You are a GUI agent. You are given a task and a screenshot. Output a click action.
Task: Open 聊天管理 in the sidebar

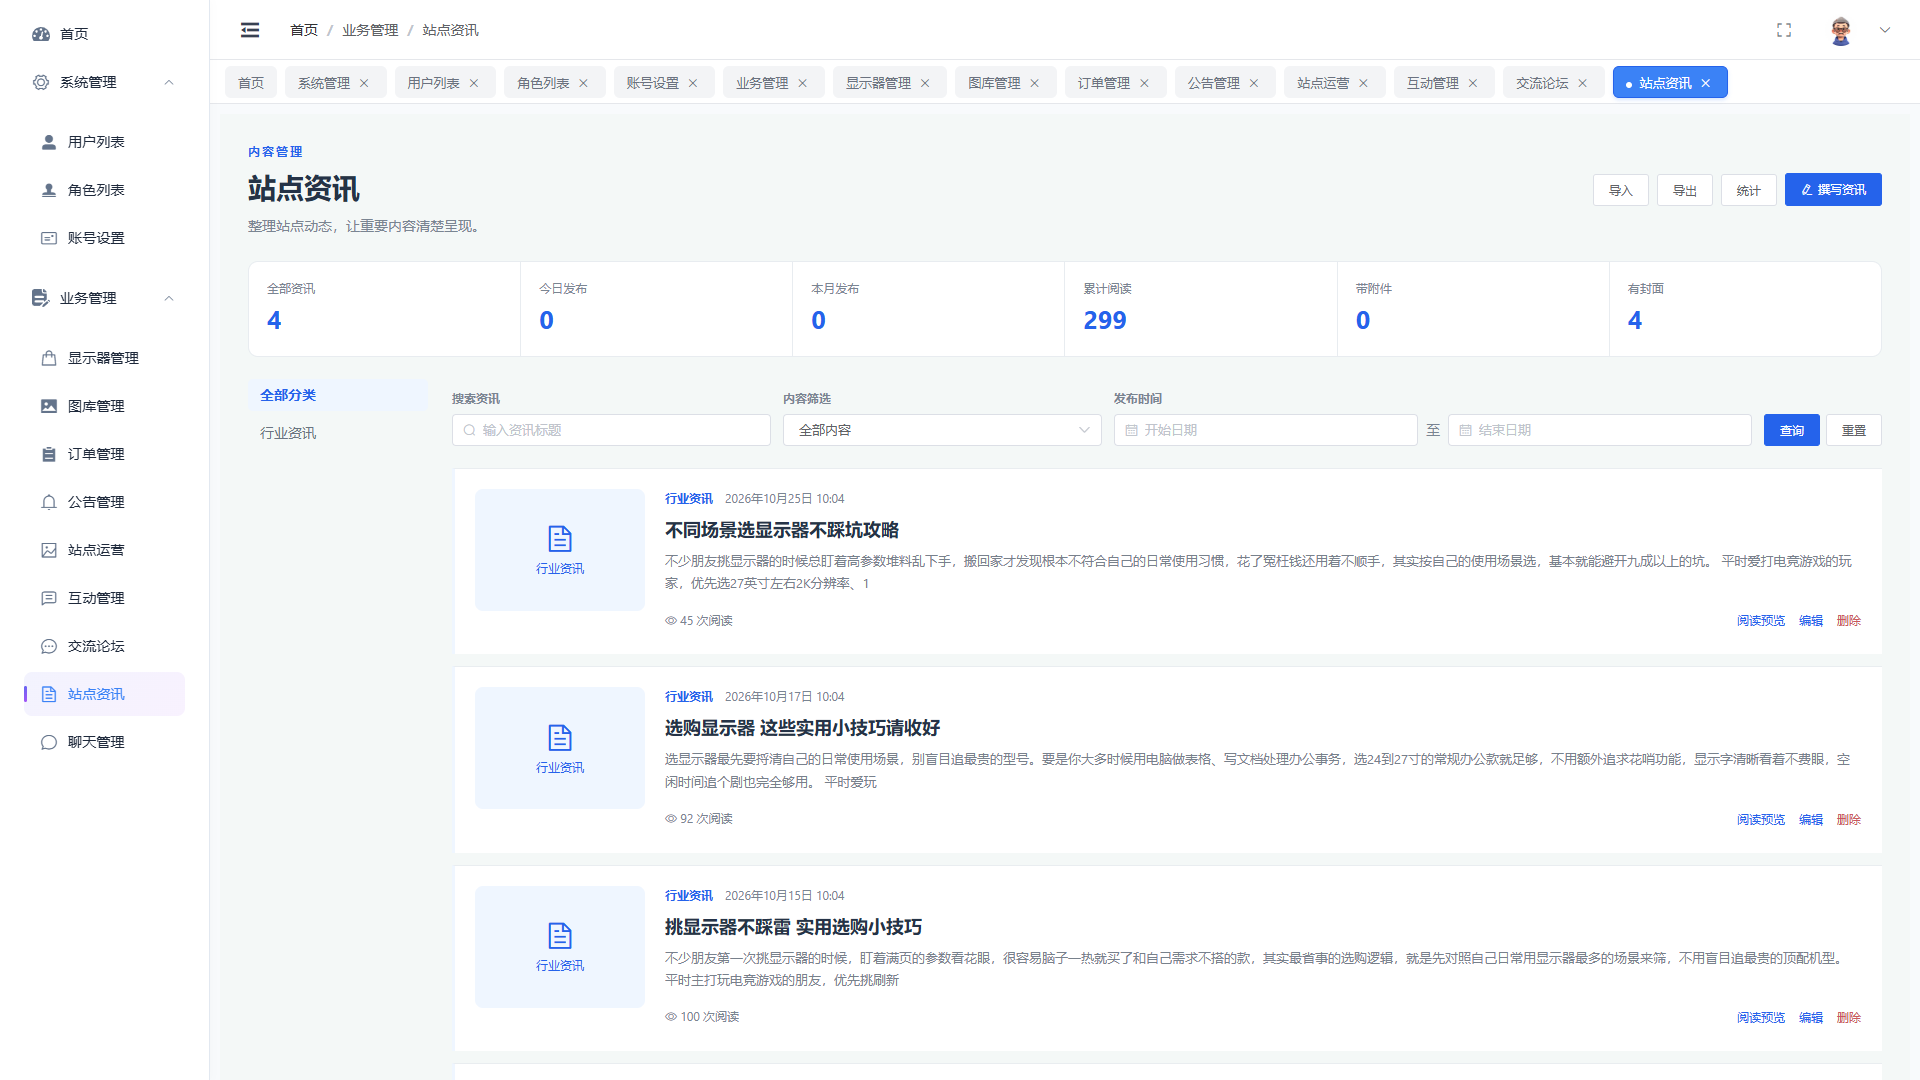pyautogui.click(x=104, y=742)
